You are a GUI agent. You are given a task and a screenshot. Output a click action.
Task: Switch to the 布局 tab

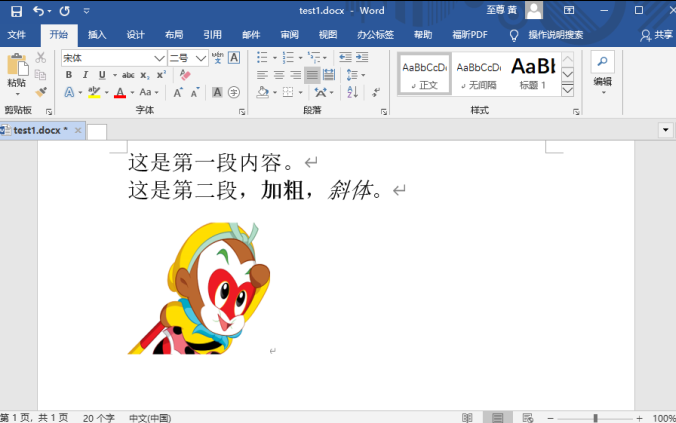[x=174, y=35]
